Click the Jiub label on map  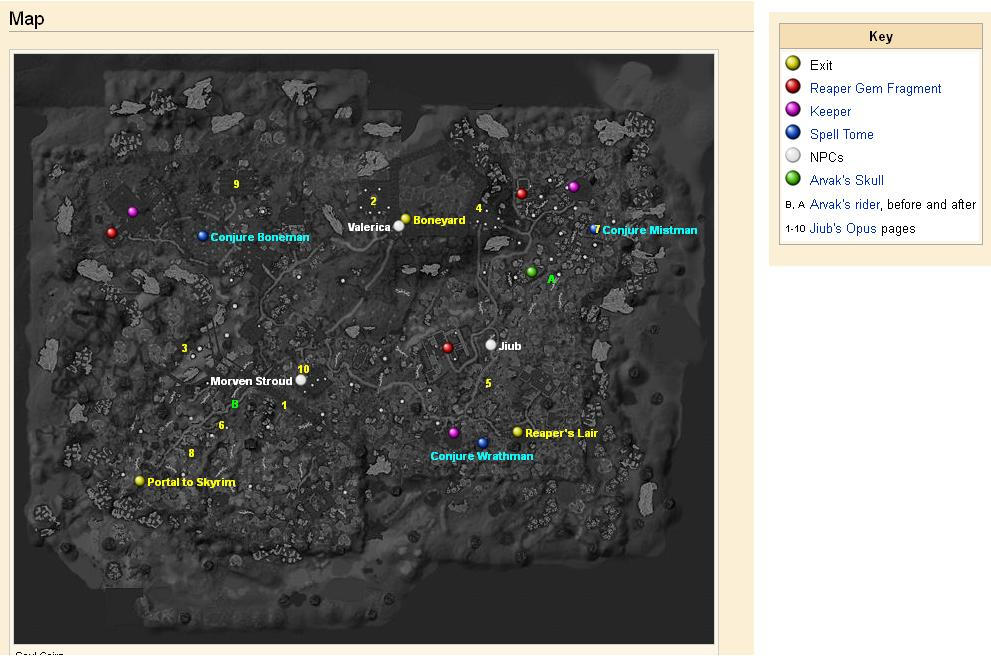(509, 346)
